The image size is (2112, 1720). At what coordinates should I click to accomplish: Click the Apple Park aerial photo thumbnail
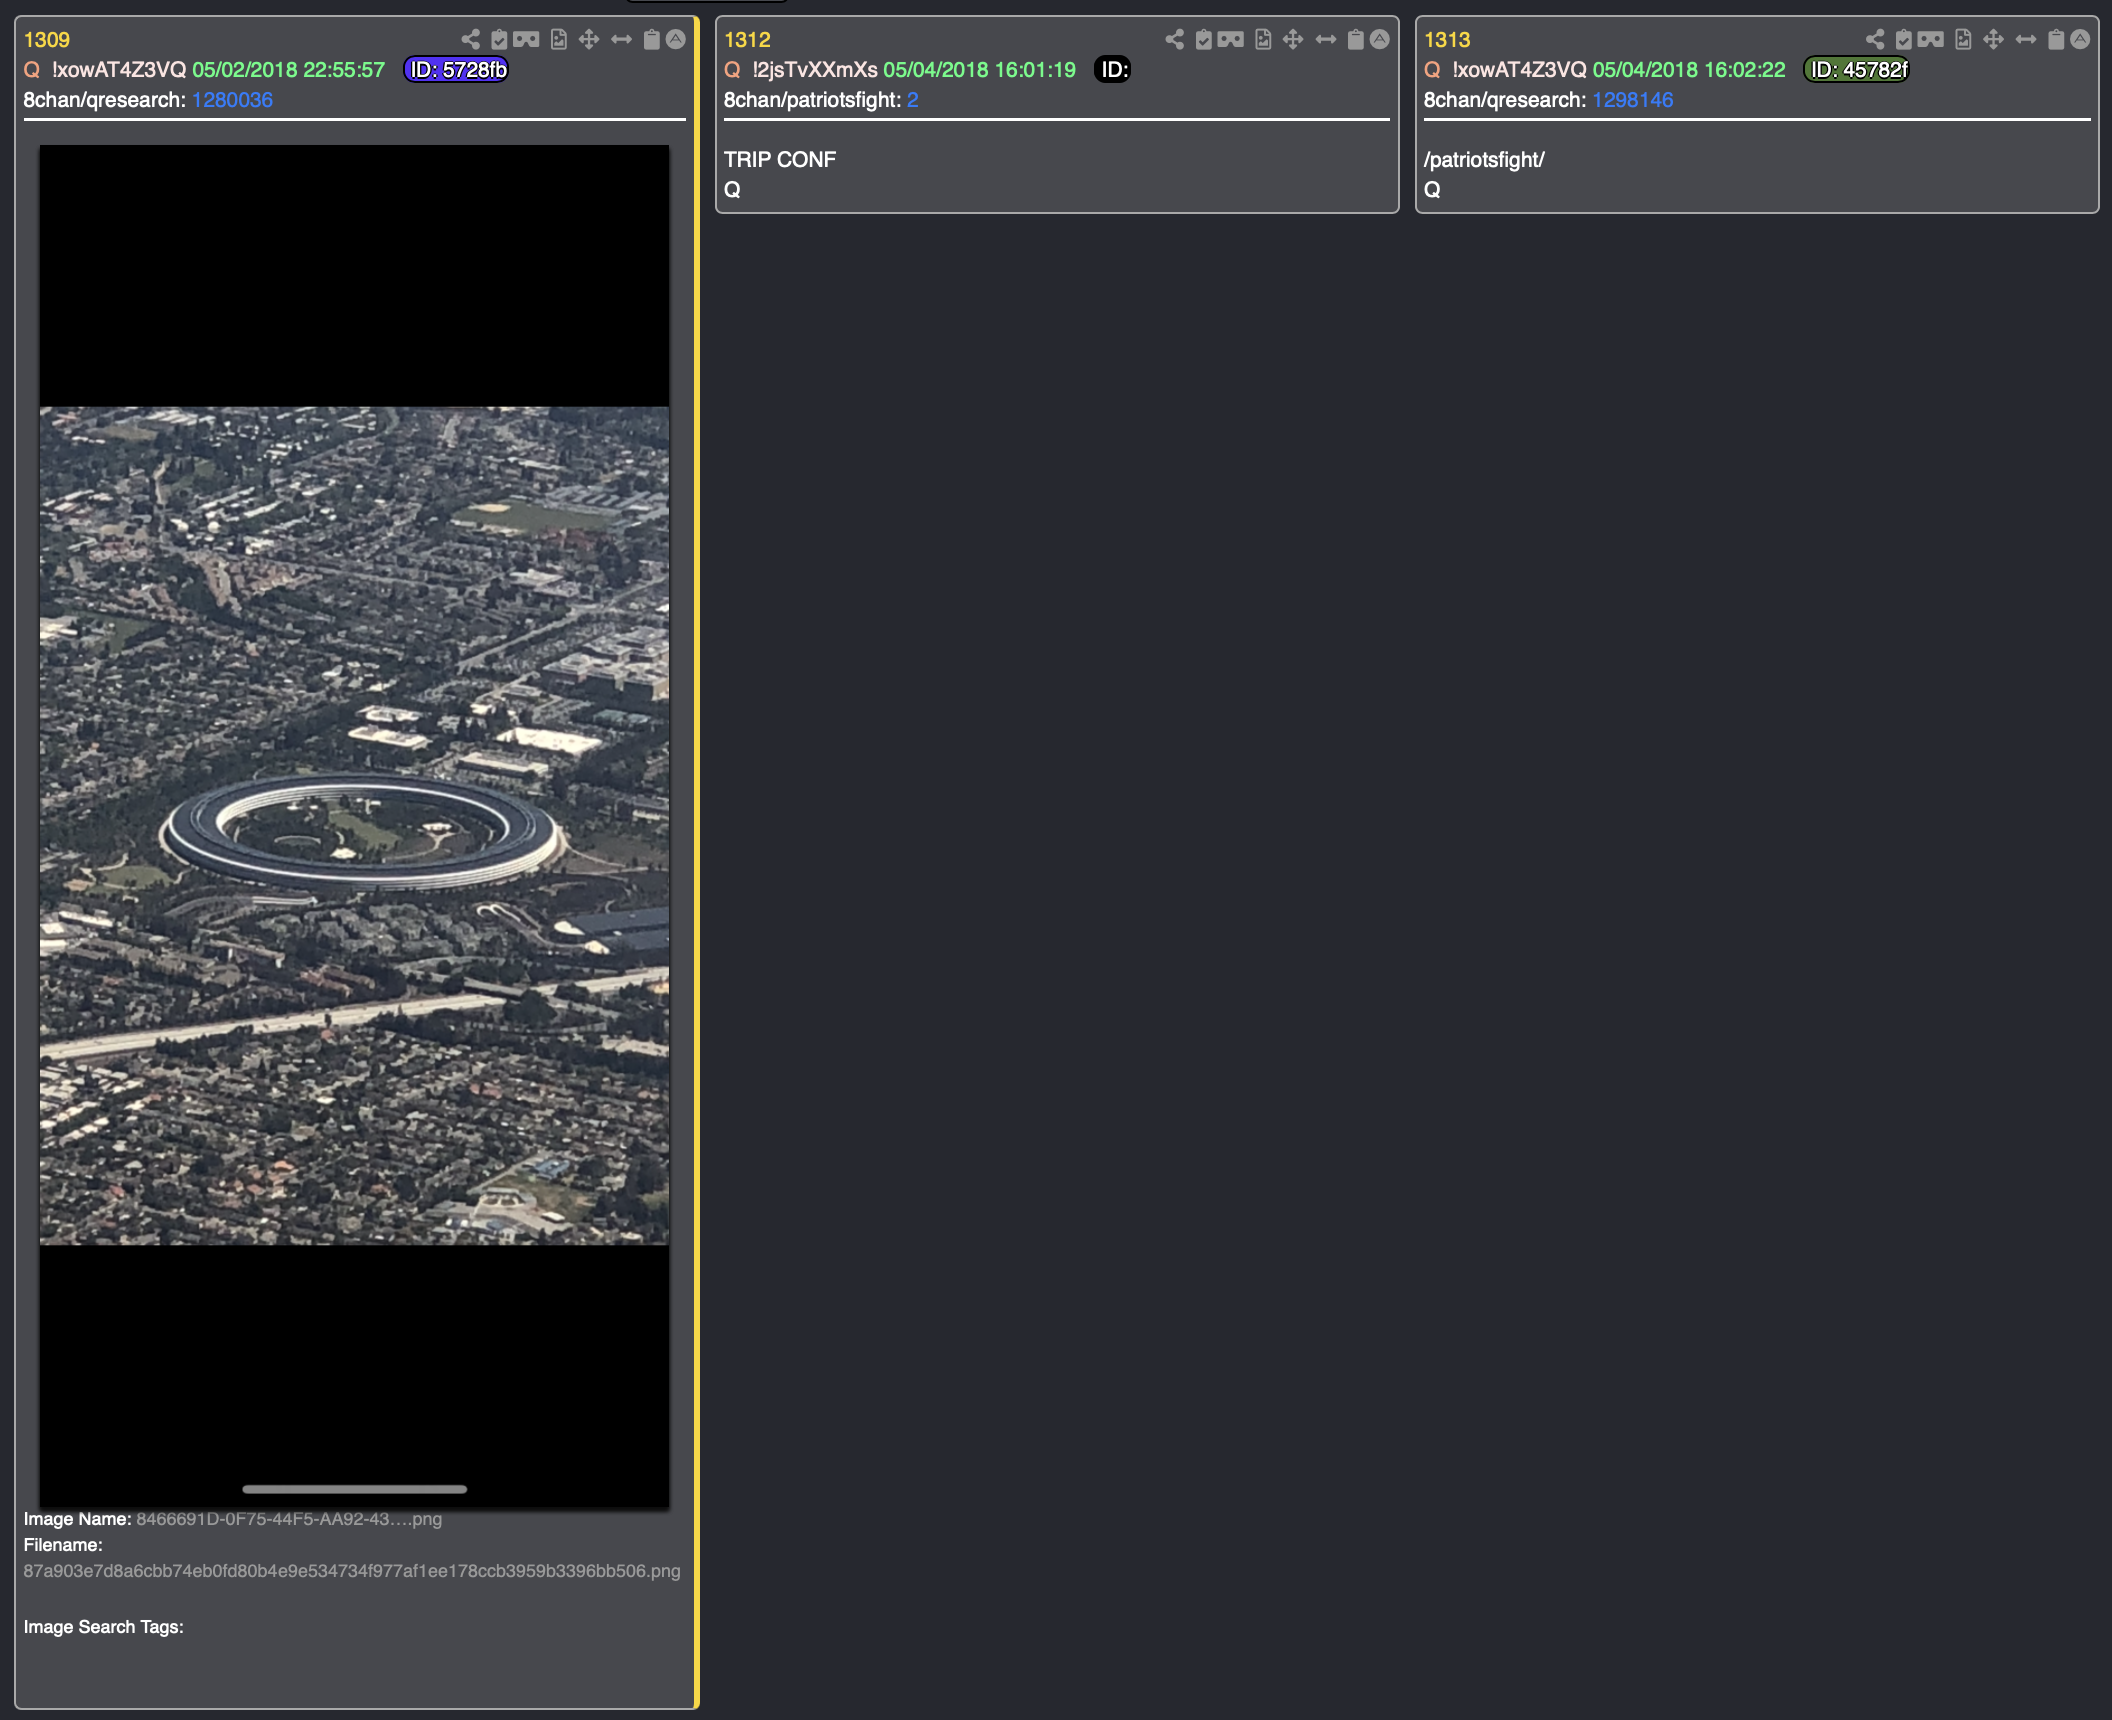354,826
